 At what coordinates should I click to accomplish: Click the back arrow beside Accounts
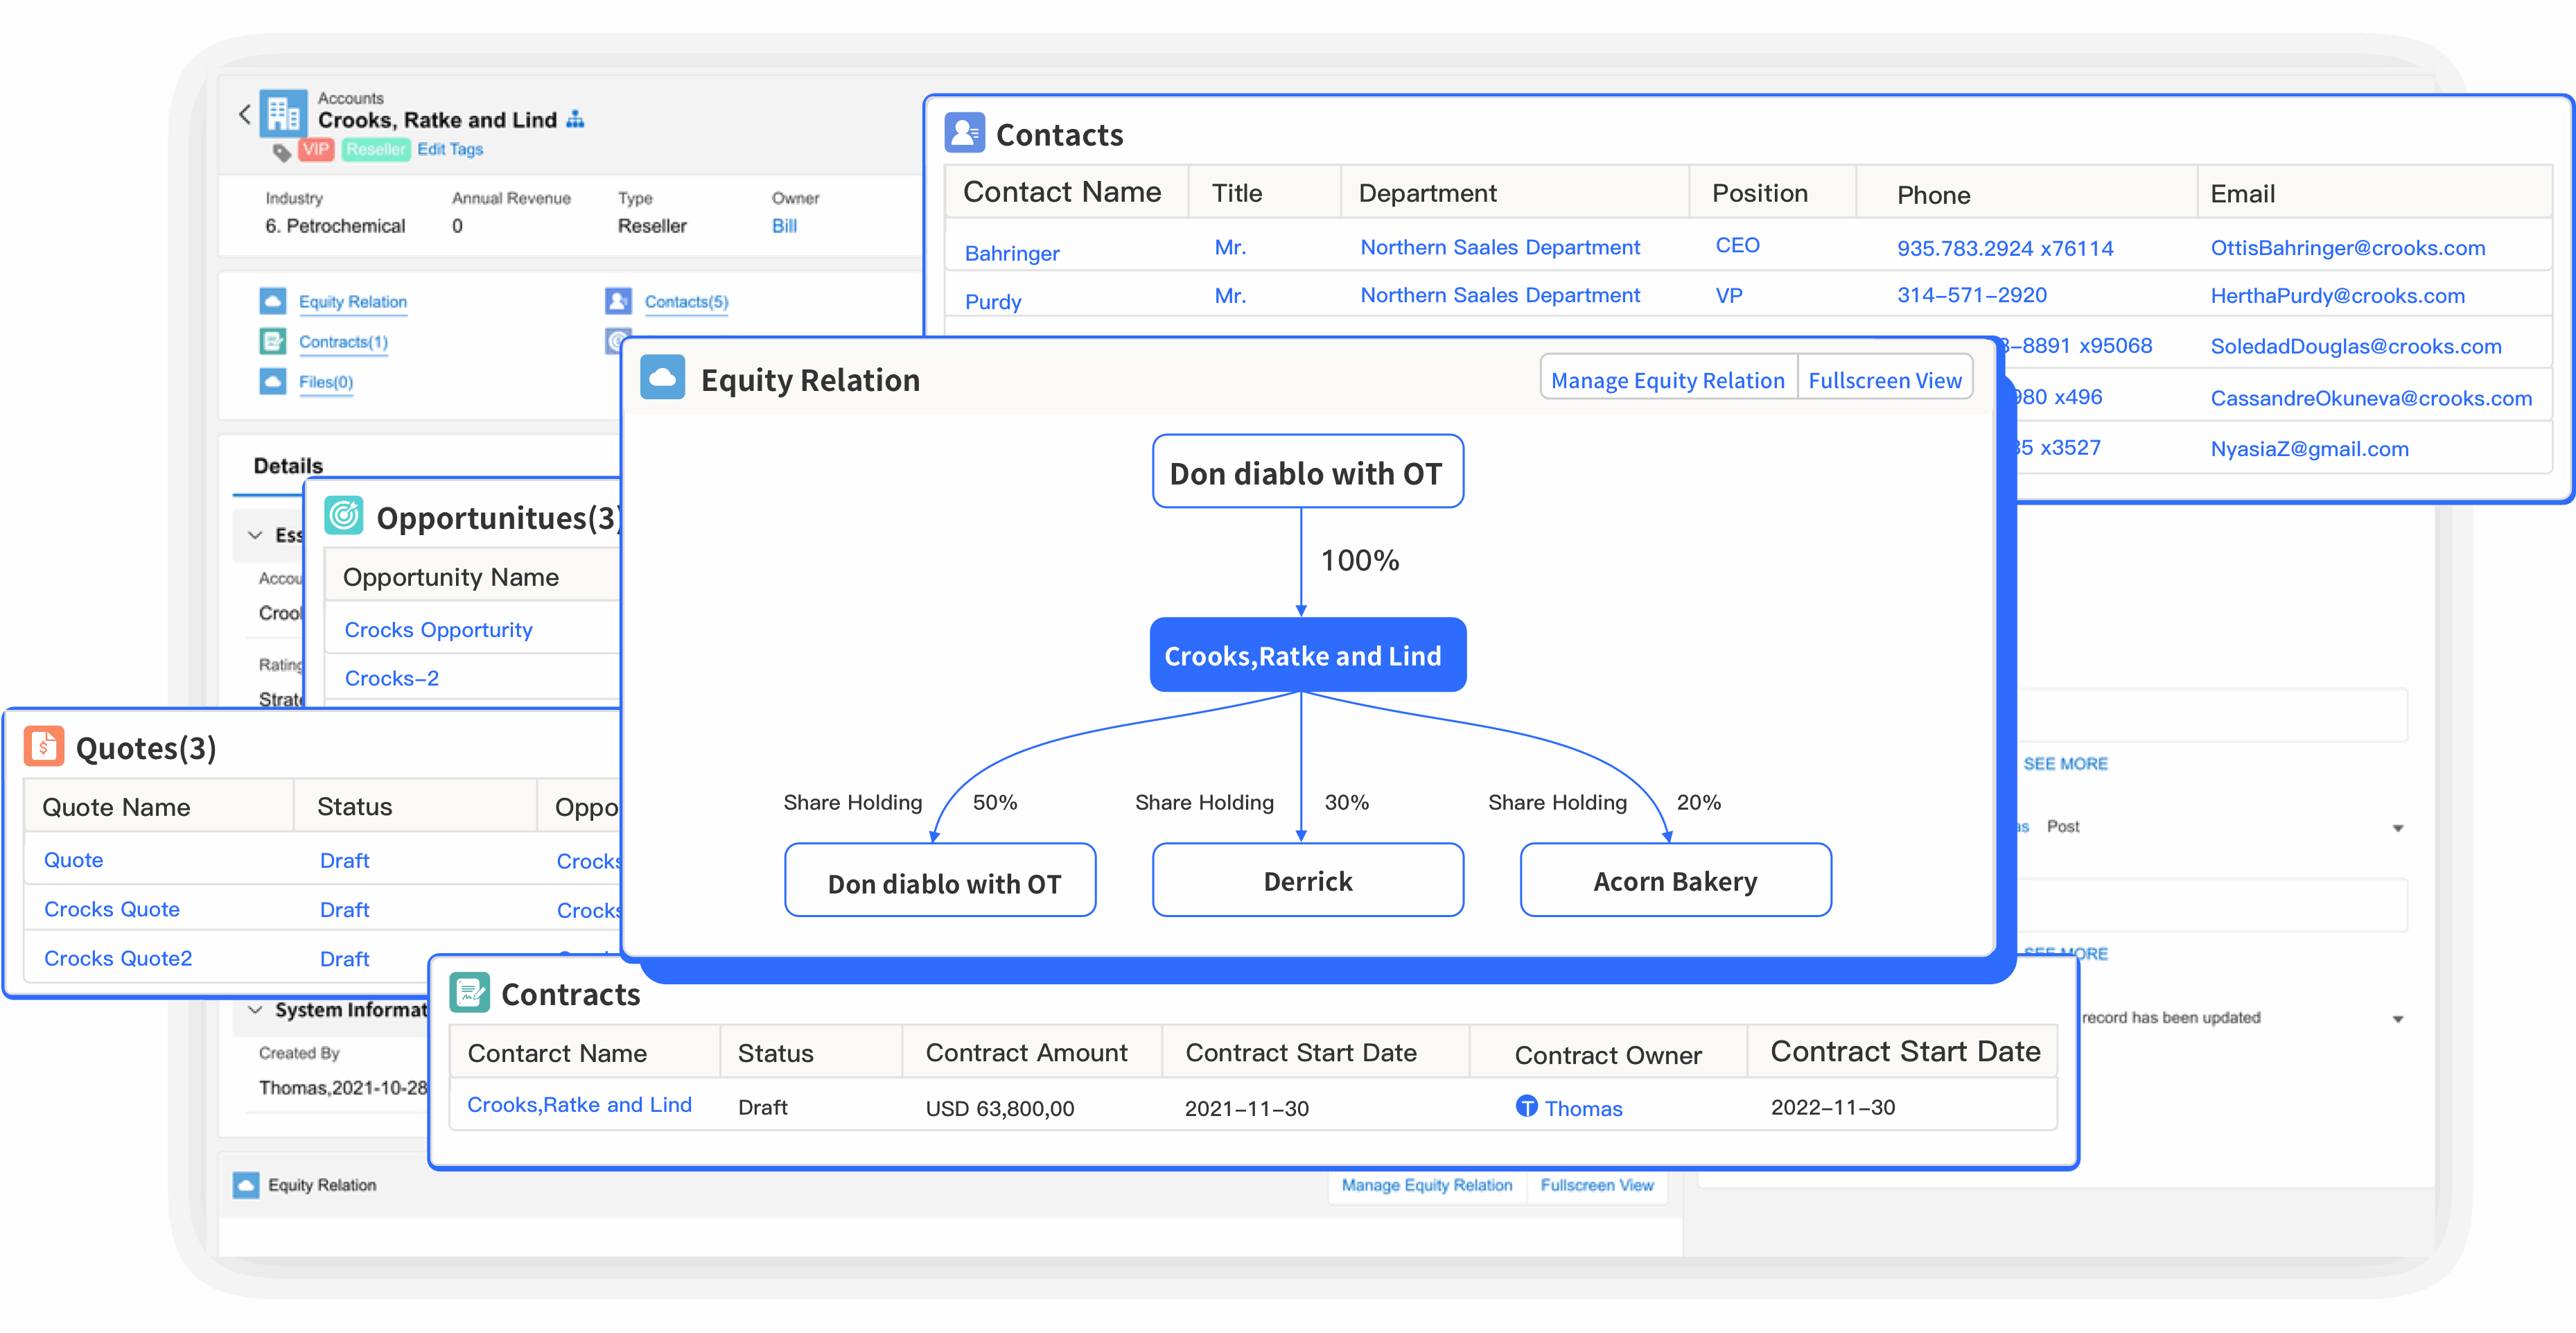click(x=245, y=115)
